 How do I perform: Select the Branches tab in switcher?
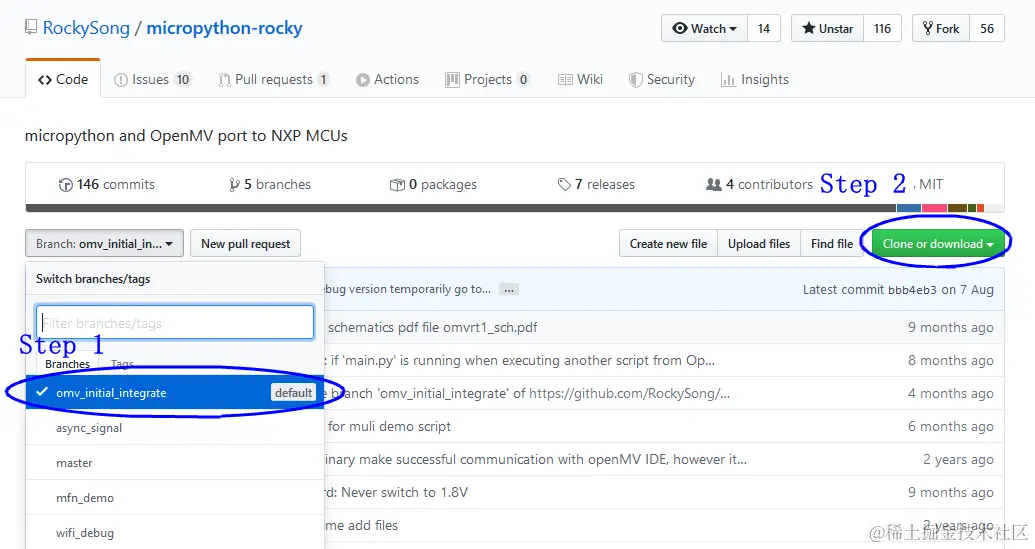(67, 364)
